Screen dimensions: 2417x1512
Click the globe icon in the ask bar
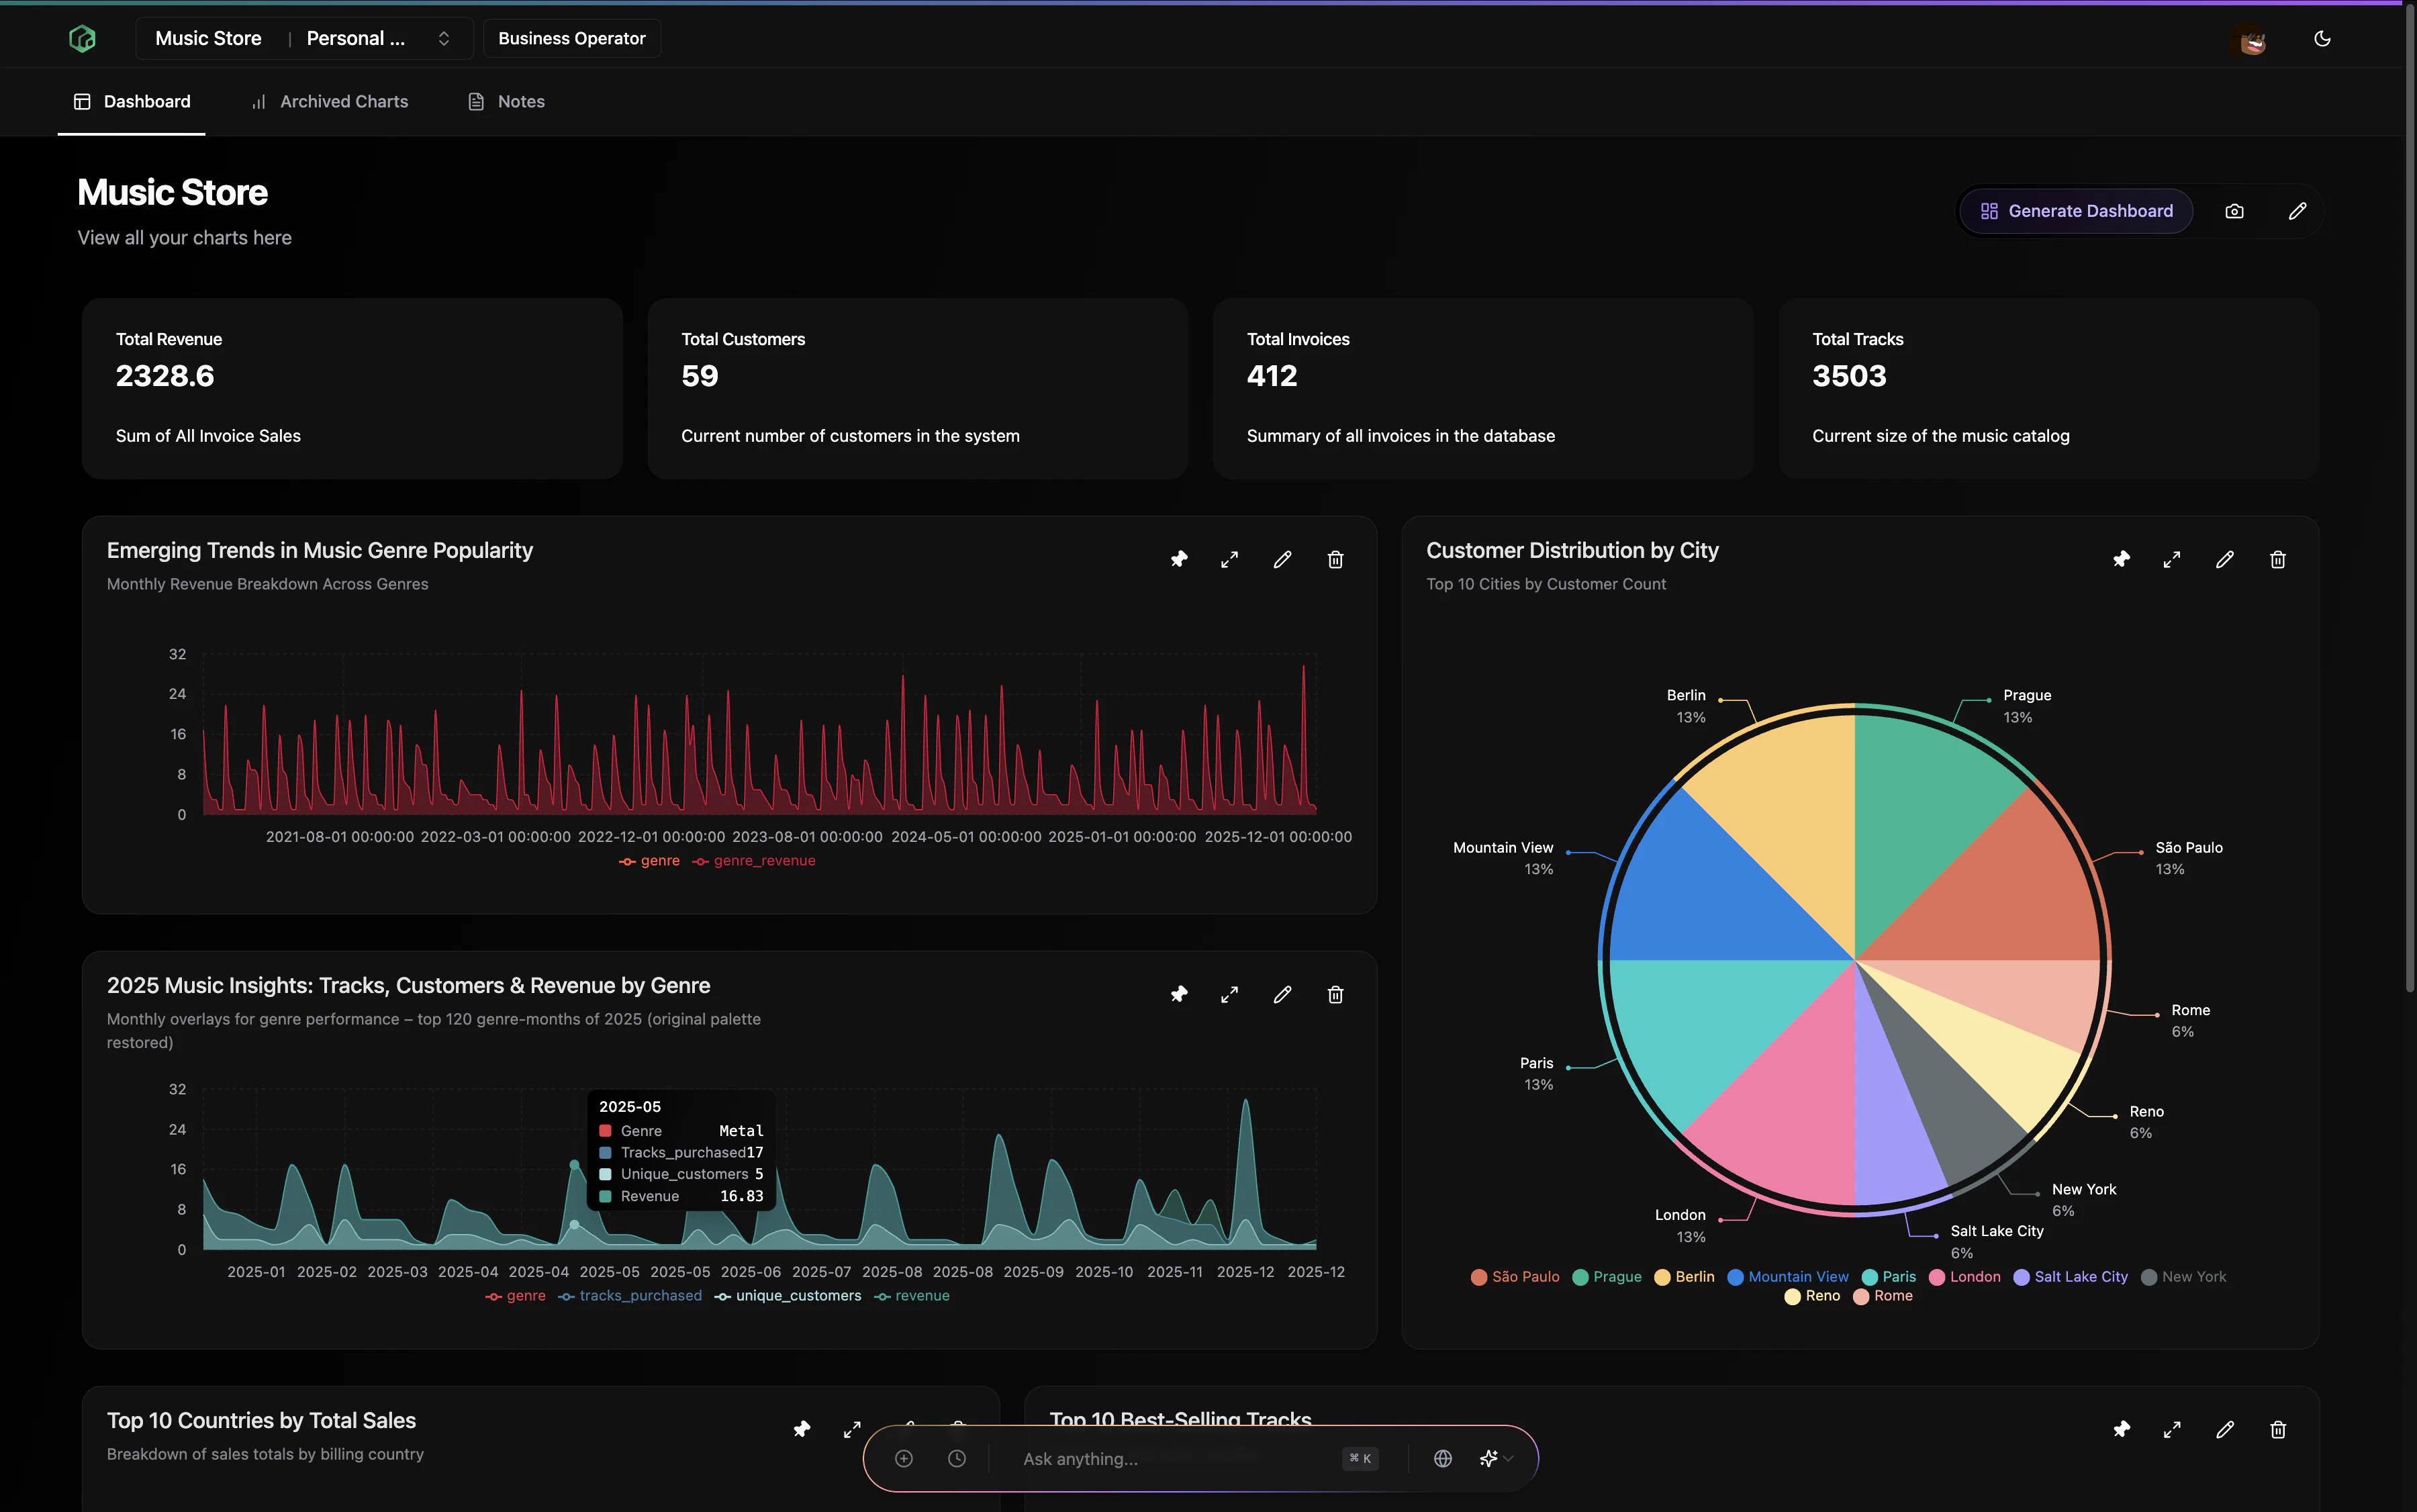tap(1442, 1458)
